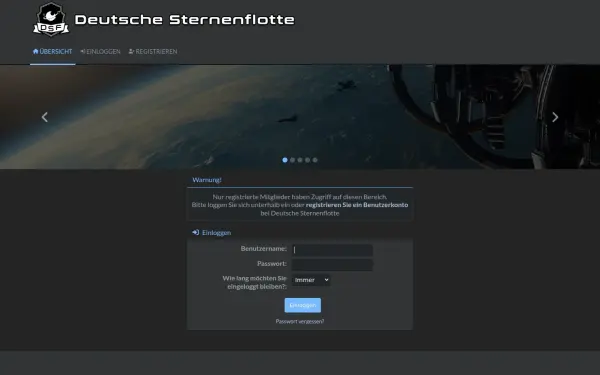Focus the Passwort input field
Image resolution: width=600 pixels, height=375 pixels.
(332, 264)
